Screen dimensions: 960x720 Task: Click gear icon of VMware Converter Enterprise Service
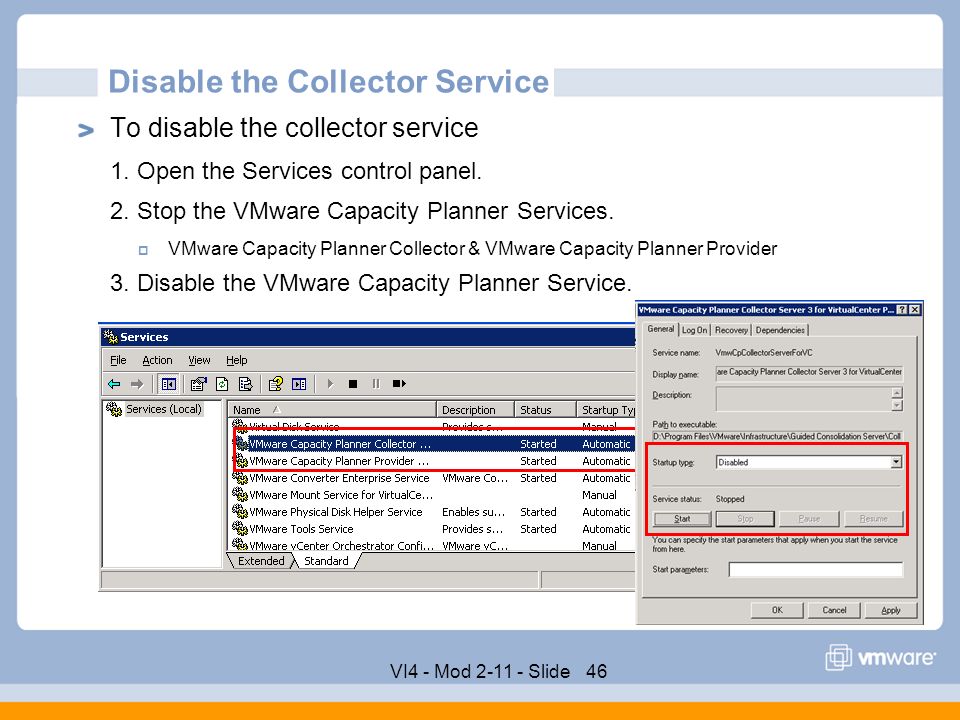(240, 478)
